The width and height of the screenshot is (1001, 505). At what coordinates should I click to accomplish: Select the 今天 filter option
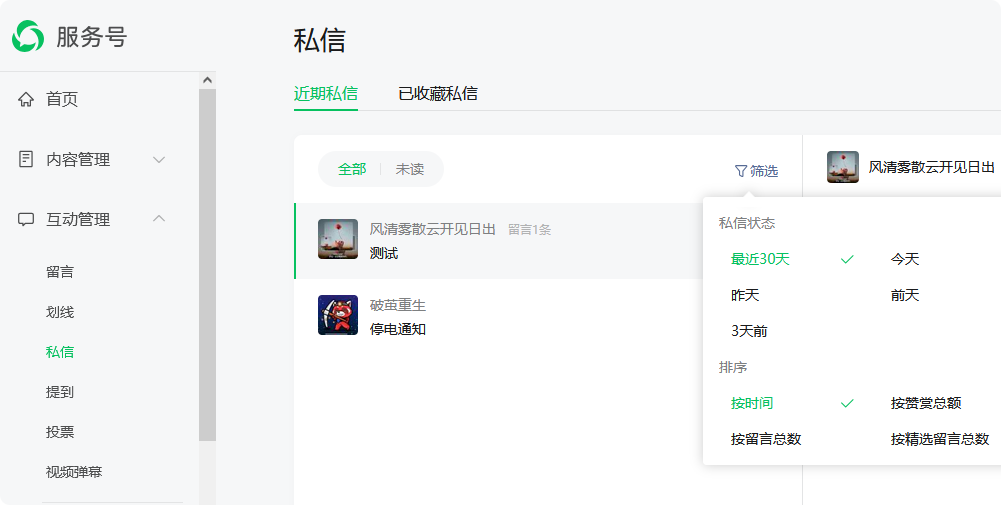[x=905, y=259]
